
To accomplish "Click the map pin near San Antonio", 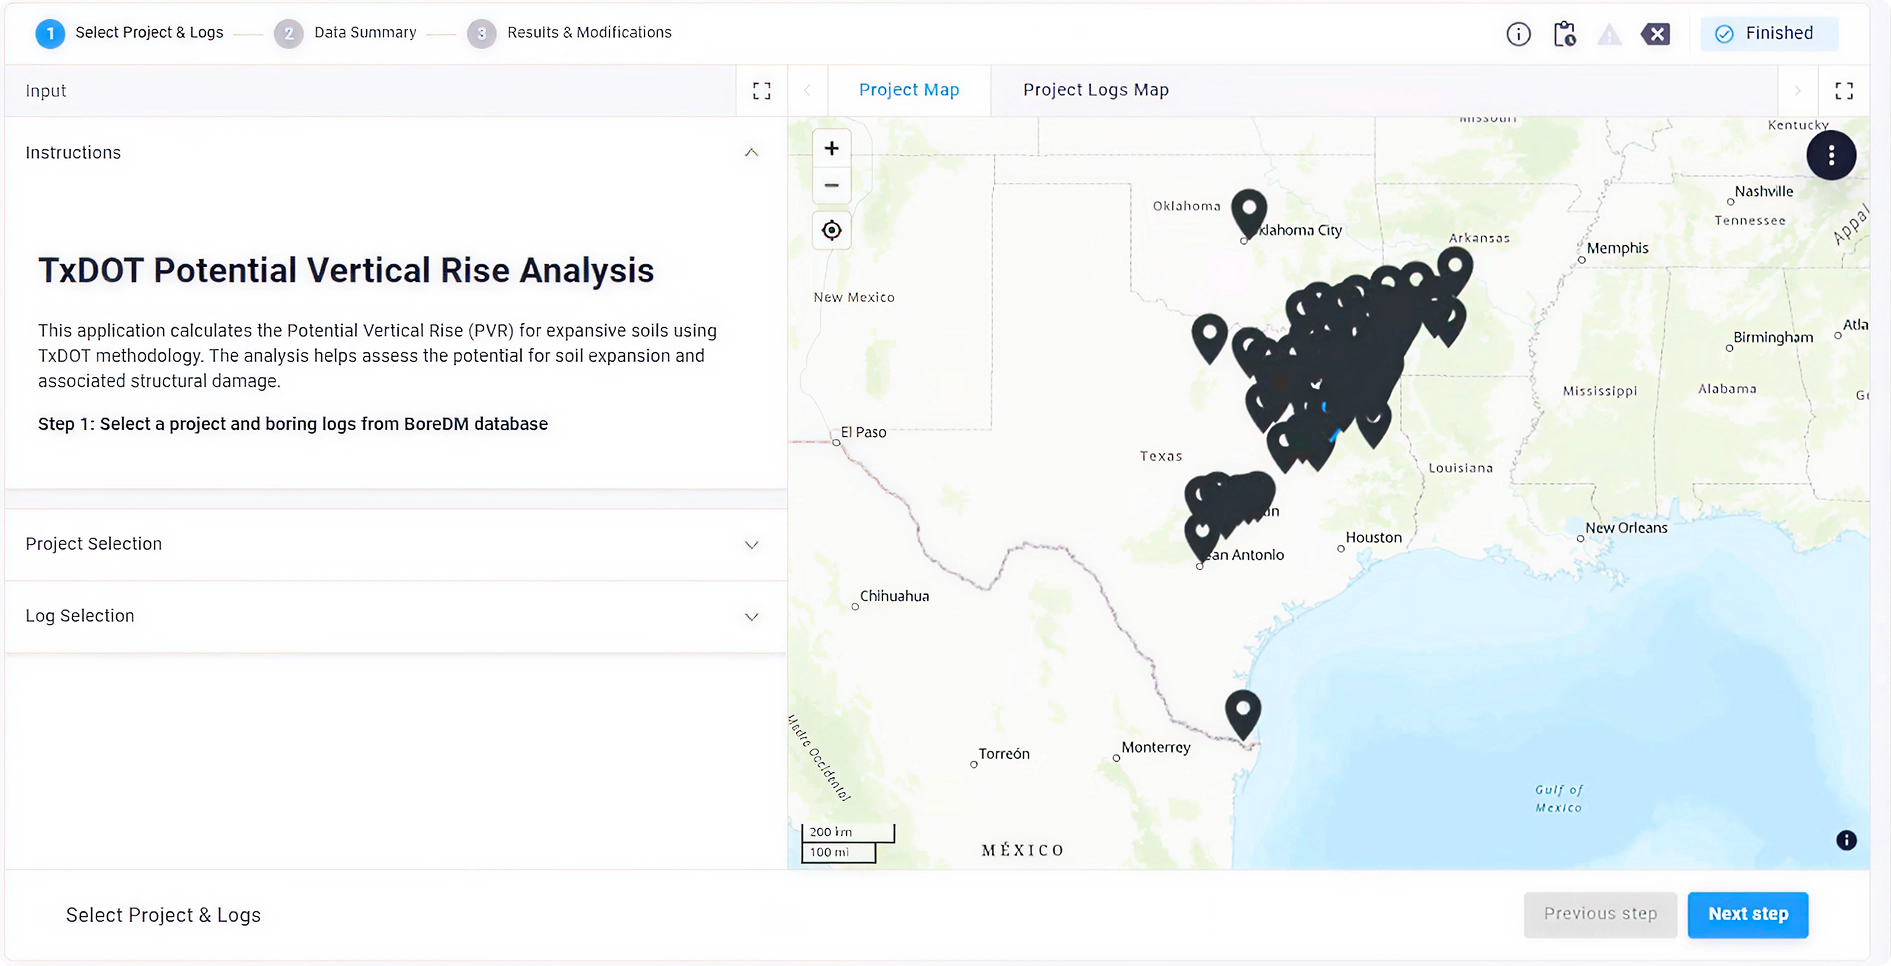I will click(1201, 535).
